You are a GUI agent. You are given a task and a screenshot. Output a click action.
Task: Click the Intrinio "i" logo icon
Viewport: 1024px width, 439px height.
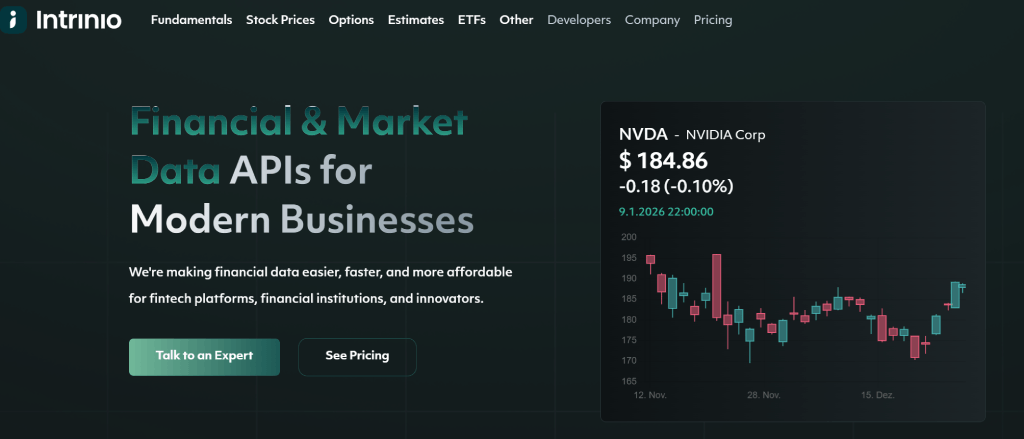[x=13, y=19]
